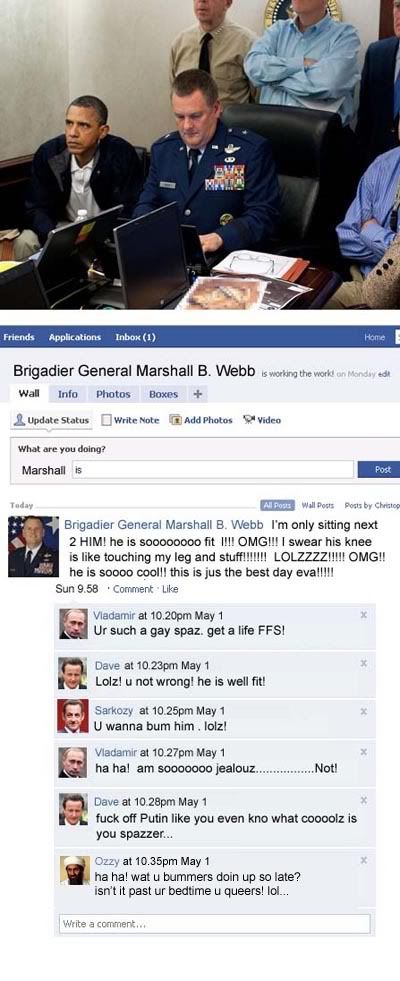Screen dimensions: 400x981
Task: Delete Vladamir's 10.20pm comment with X
Action: point(364,615)
